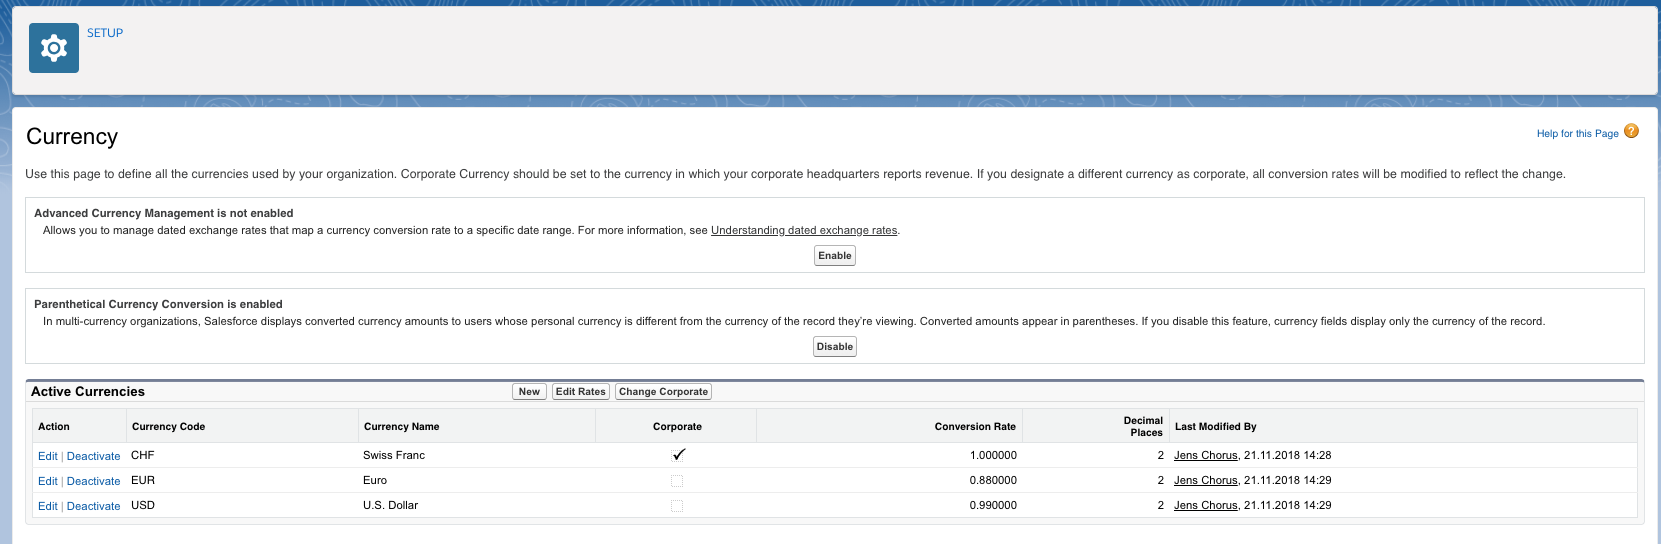Click the Corporate column header
This screenshot has width=1661, height=544.
(677, 426)
